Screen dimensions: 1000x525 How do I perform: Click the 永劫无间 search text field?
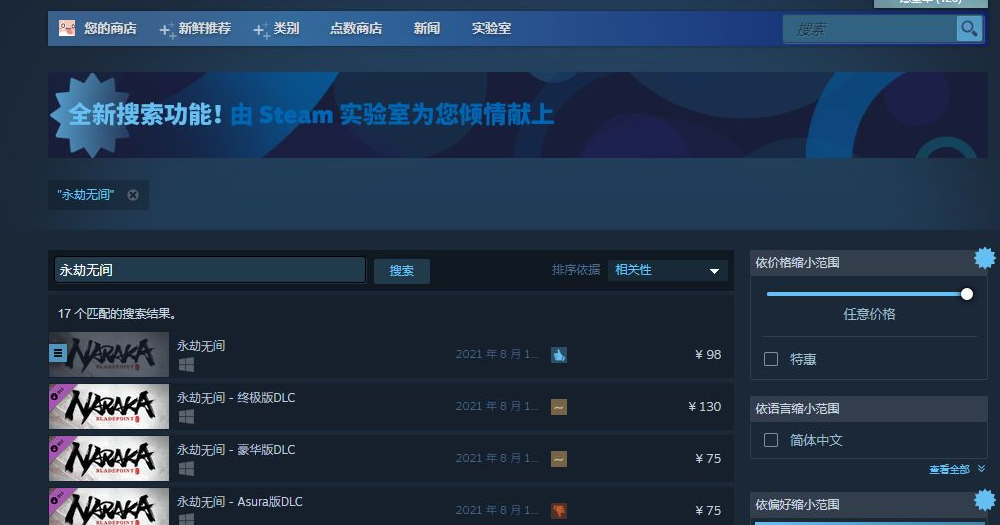pos(210,270)
